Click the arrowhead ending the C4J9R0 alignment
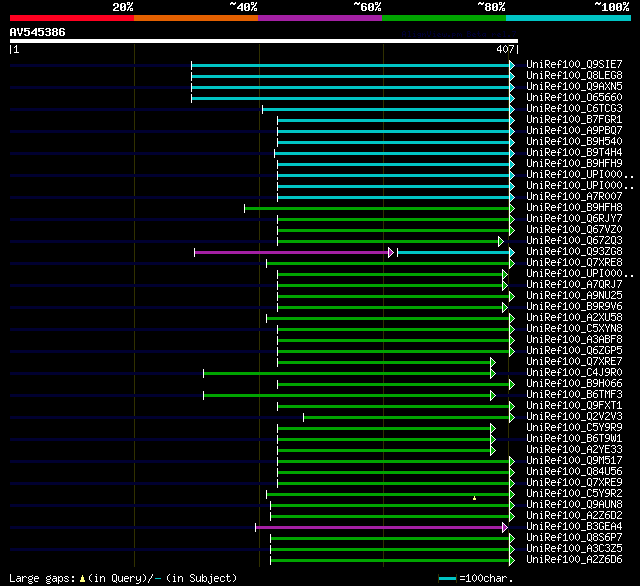The height and width of the screenshot is (586, 640). pyautogui.click(x=493, y=373)
